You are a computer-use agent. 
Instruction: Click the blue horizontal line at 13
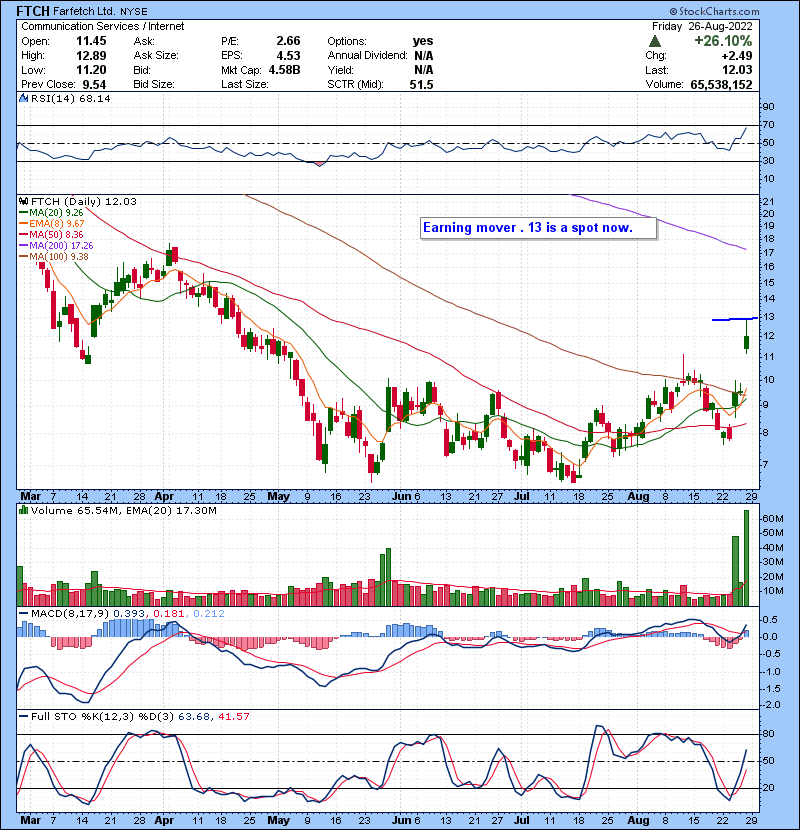735,319
